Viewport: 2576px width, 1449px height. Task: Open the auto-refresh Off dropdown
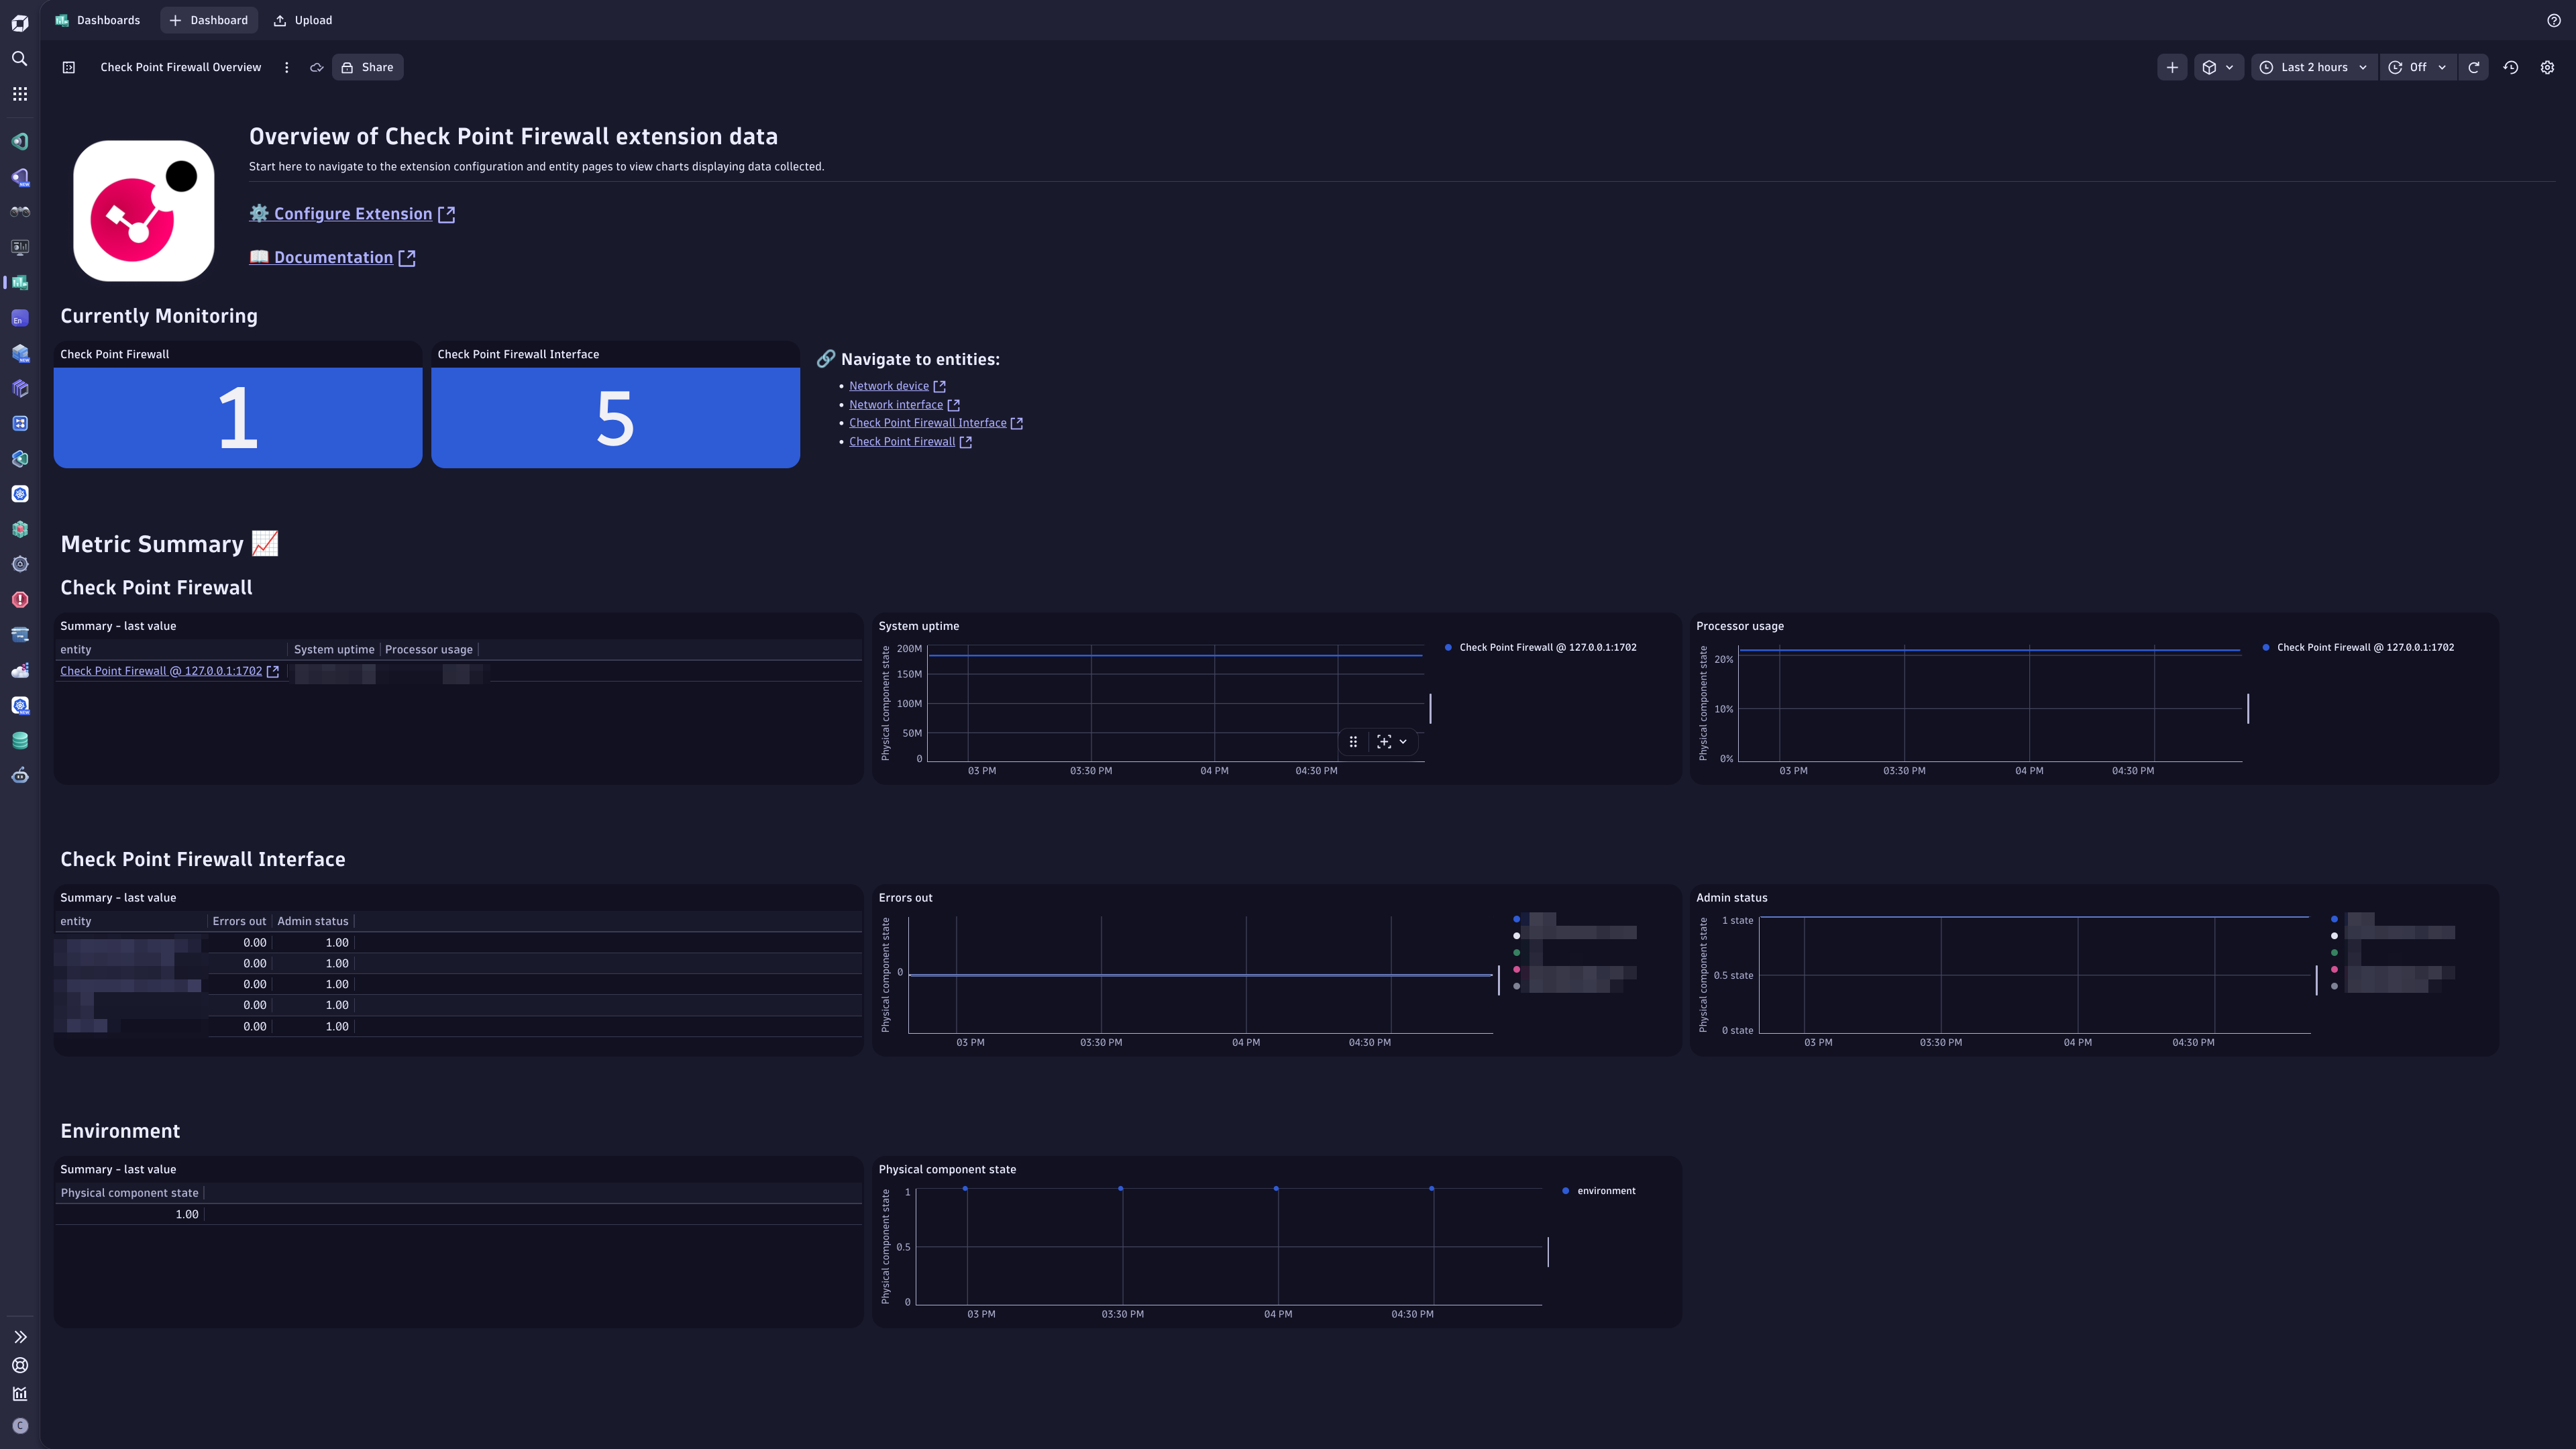pyautogui.click(x=2417, y=67)
